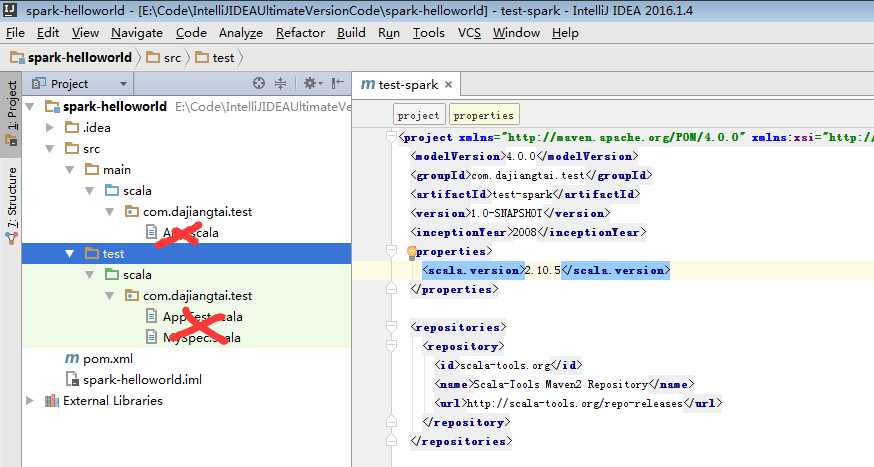
Task: Click the .idea folder icon
Action: coord(72,128)
